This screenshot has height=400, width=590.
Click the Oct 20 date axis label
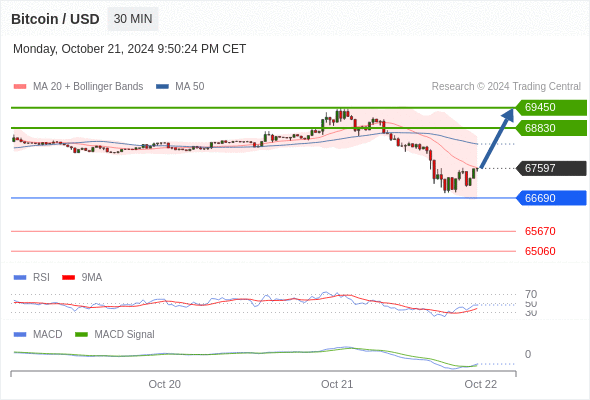[x=164, y=384]
